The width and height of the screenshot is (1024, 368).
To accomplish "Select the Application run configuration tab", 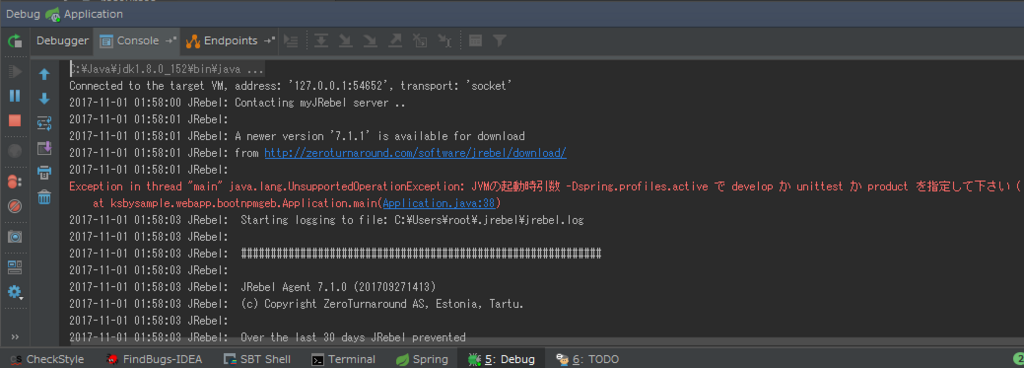I will click(84, 14).
